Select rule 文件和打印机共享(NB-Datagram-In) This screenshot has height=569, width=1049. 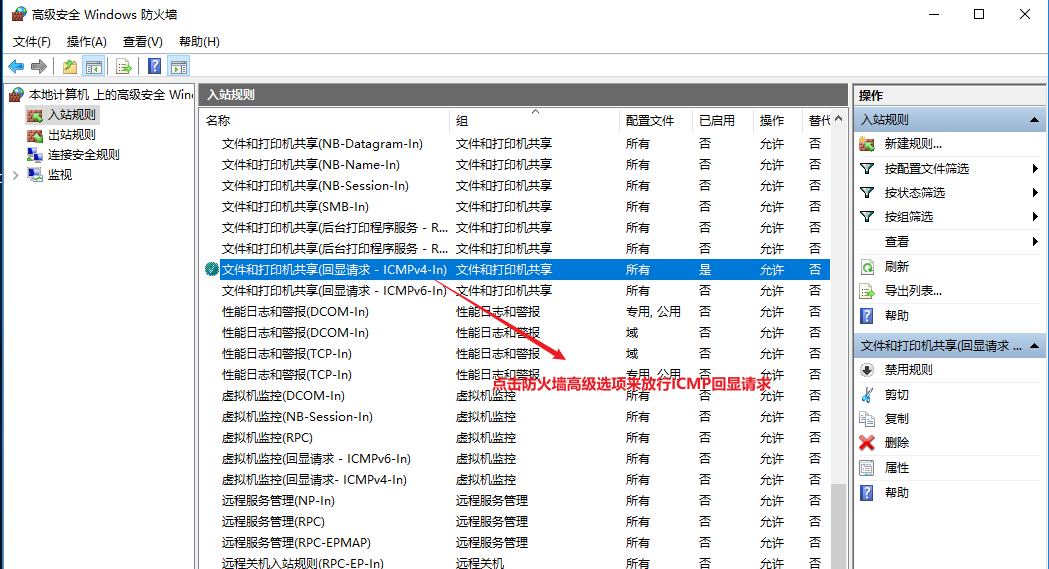(x=322, y=144)
